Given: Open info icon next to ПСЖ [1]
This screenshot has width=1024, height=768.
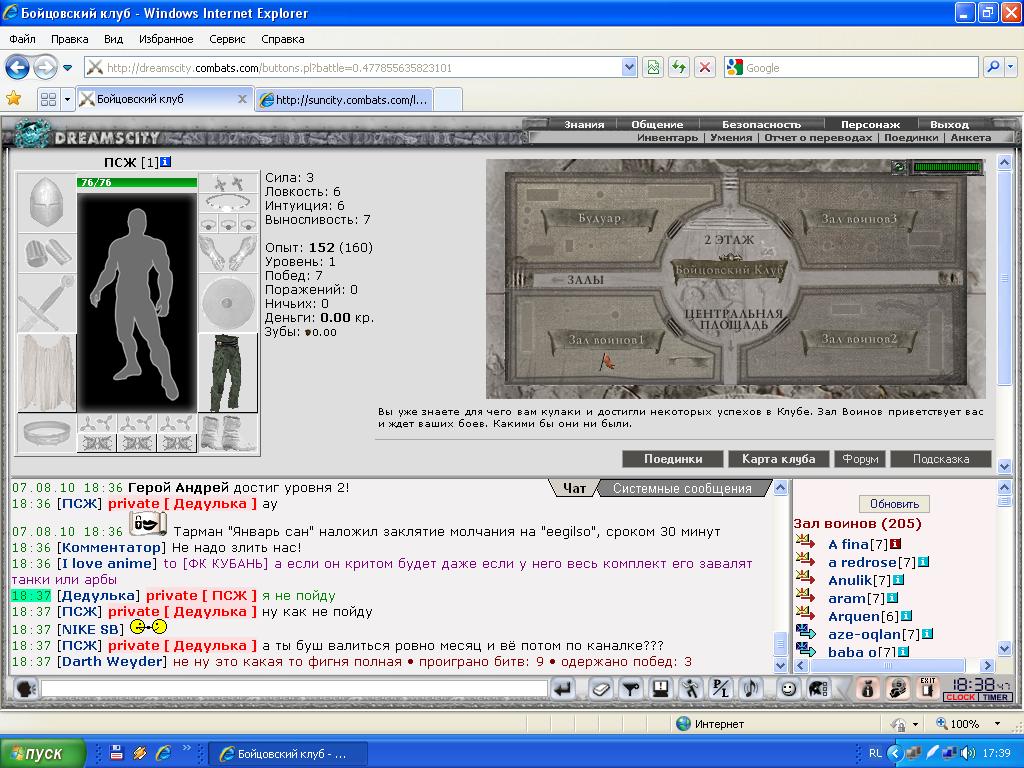Looking at the screenshot, I should tap(166, 161).
